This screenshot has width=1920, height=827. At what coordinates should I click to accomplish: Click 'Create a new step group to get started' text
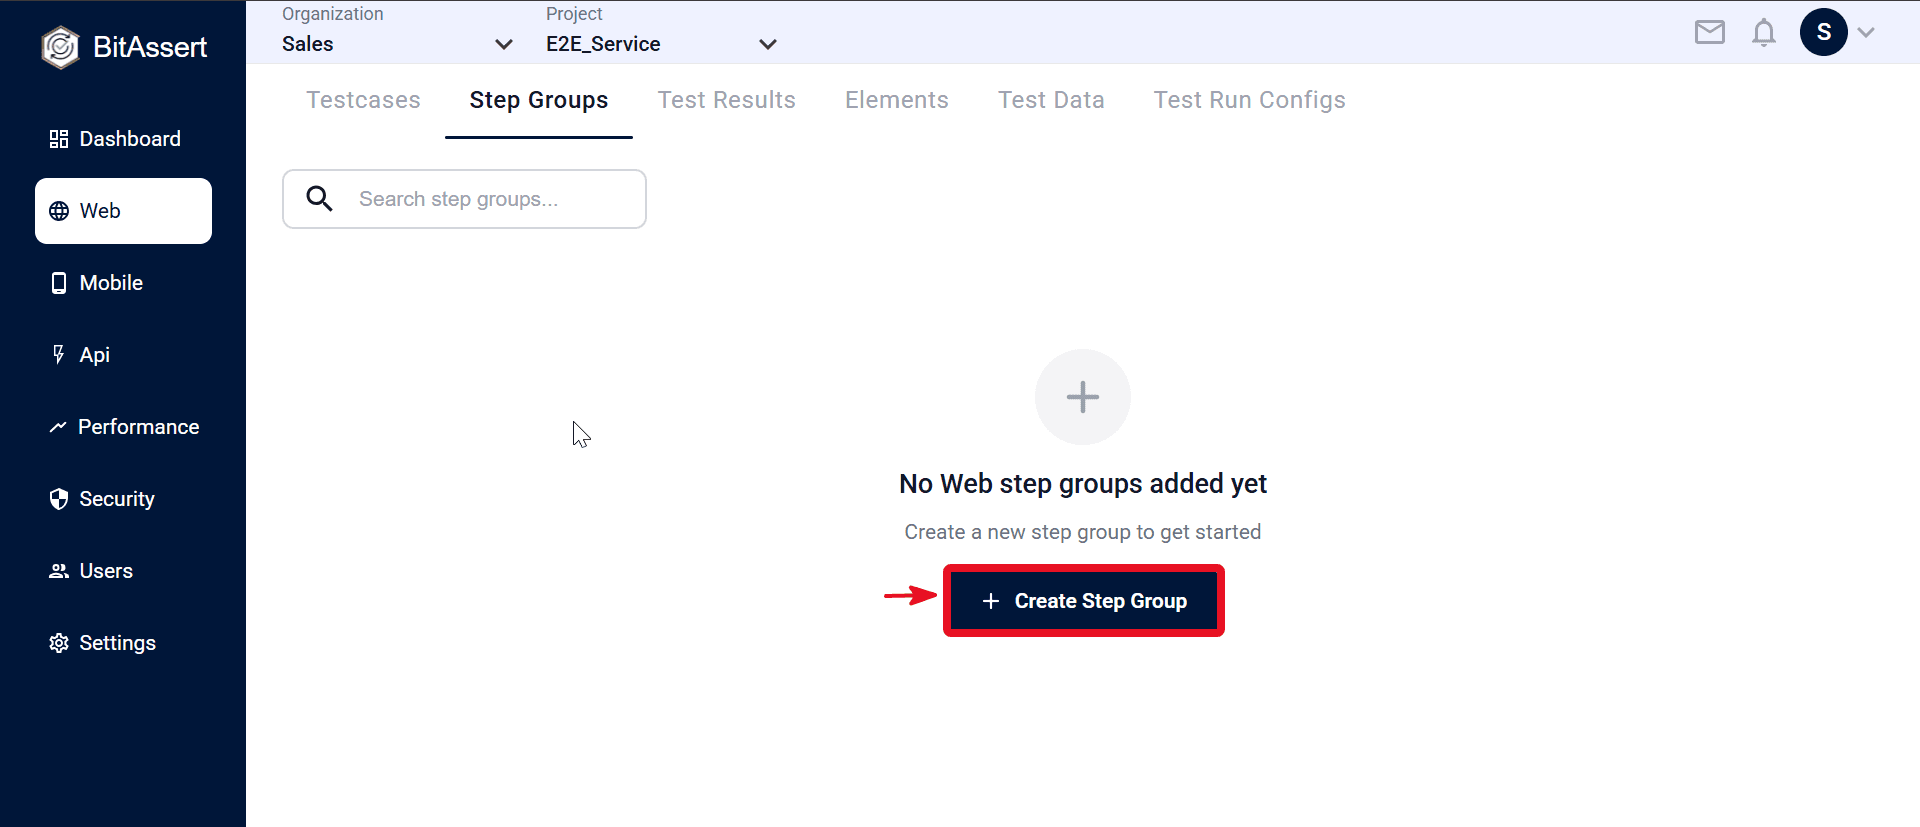pyautogui.click(x=1083, y=532)
